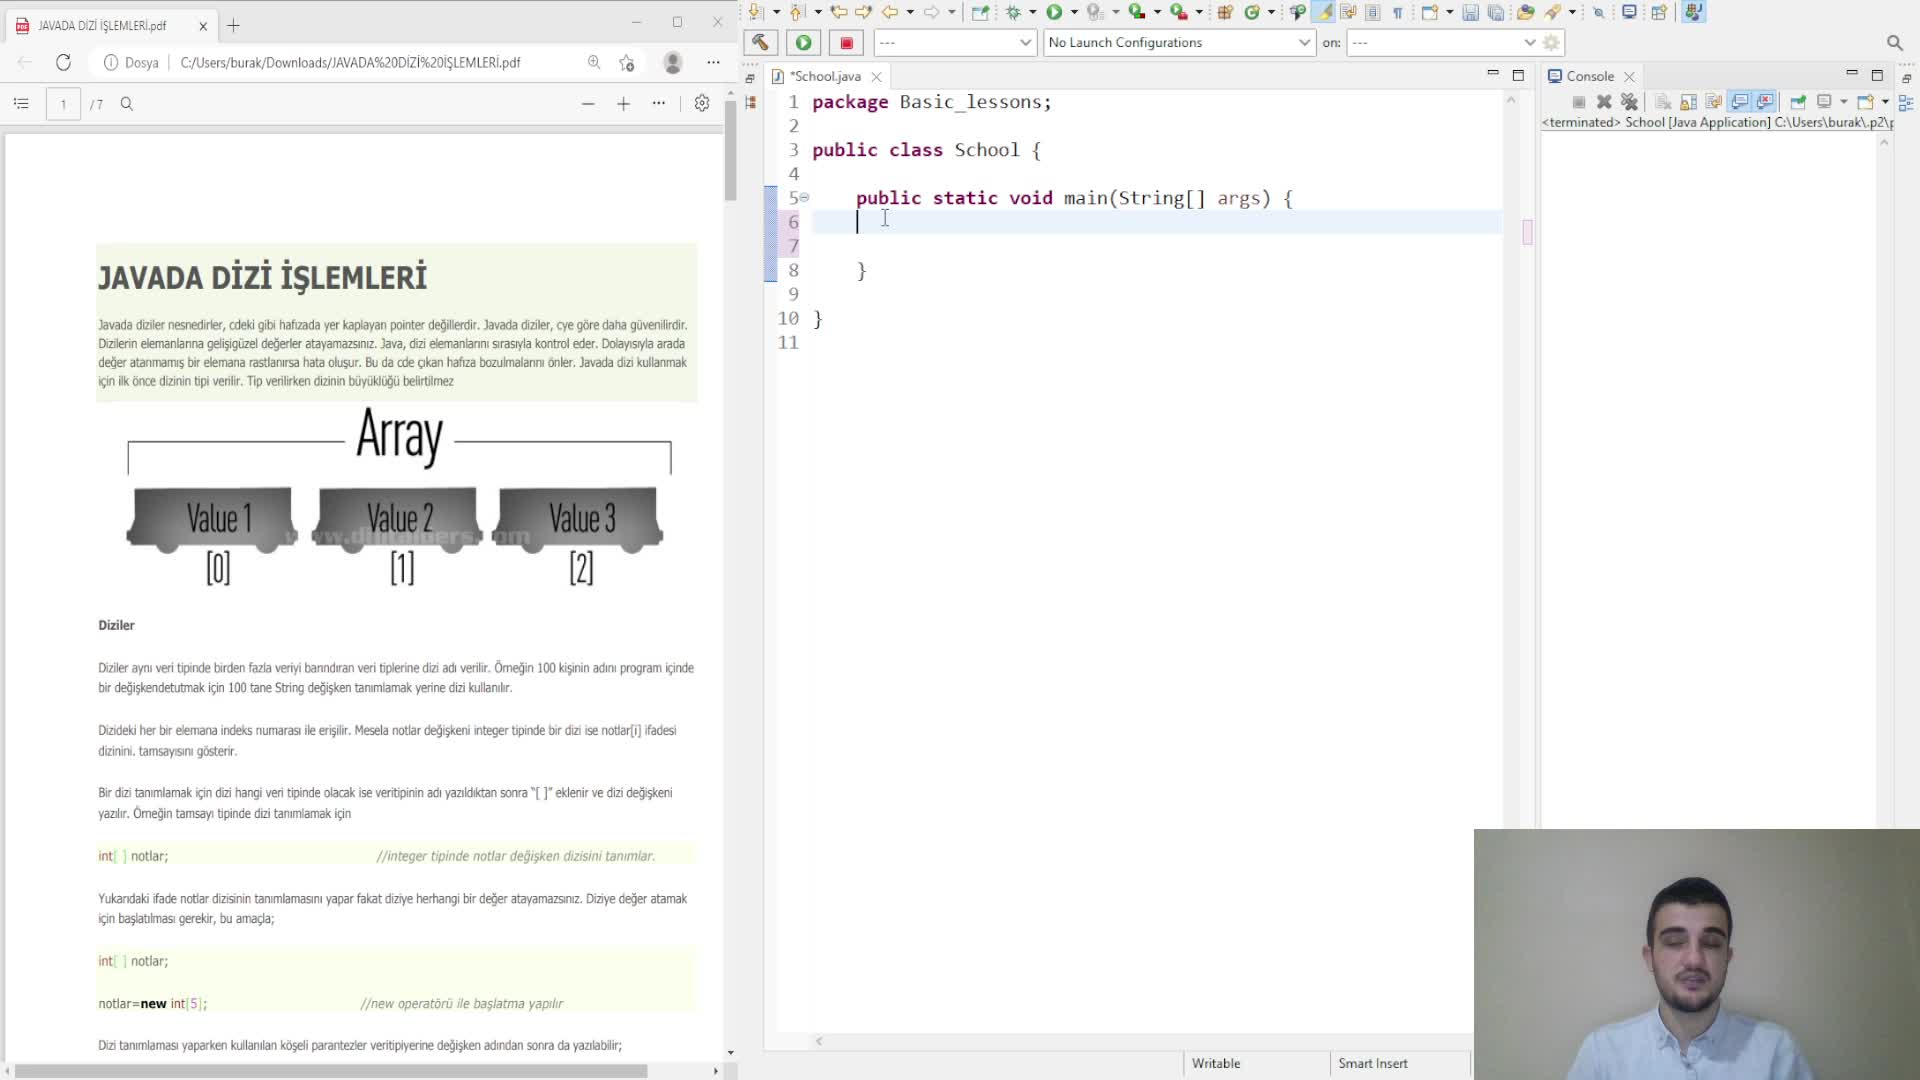Click the PDF search magnifier icon
This screenshot has height=1080, width=1920.
pyautogui.click(x=126, y=103)
